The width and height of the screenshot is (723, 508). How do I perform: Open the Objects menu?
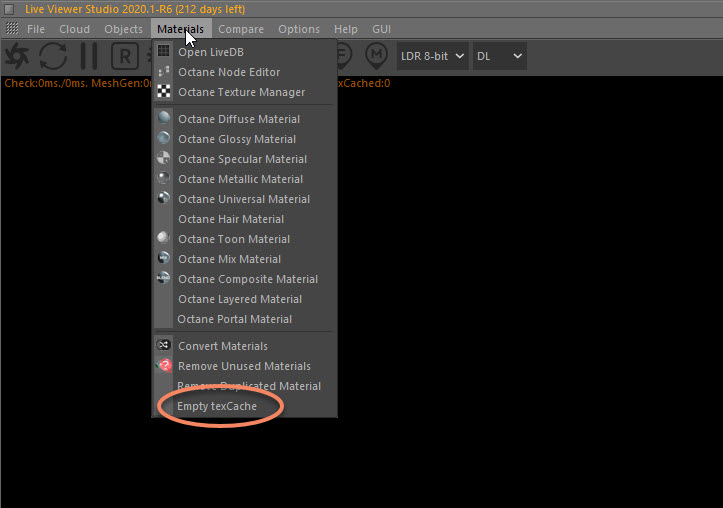pos(123,29)
